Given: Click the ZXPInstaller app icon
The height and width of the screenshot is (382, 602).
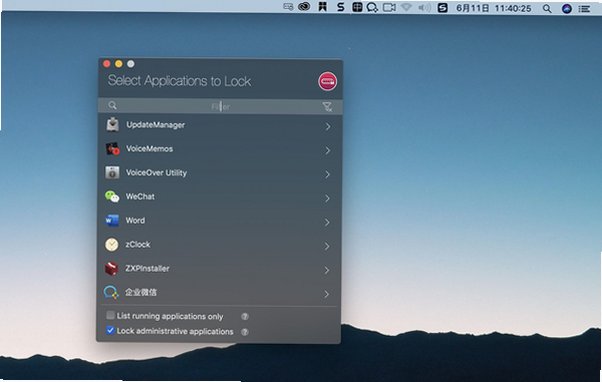Looking at the screenshot, I should [x=111, y=268].
